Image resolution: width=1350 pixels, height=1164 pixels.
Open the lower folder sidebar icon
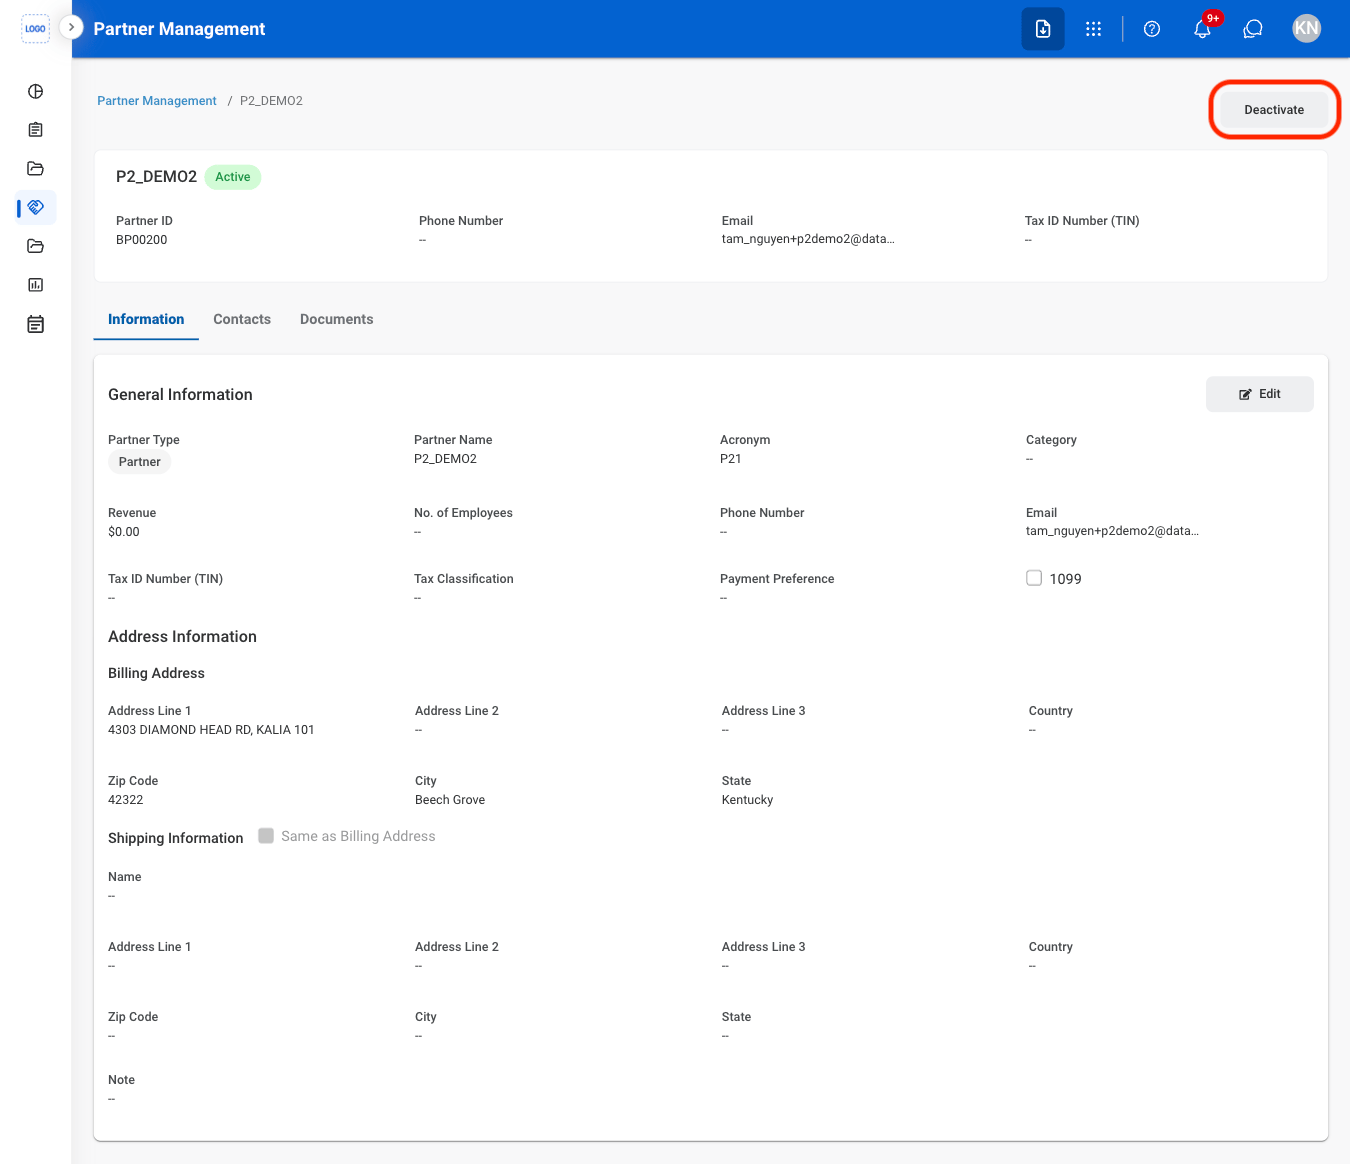pos(36,246)
